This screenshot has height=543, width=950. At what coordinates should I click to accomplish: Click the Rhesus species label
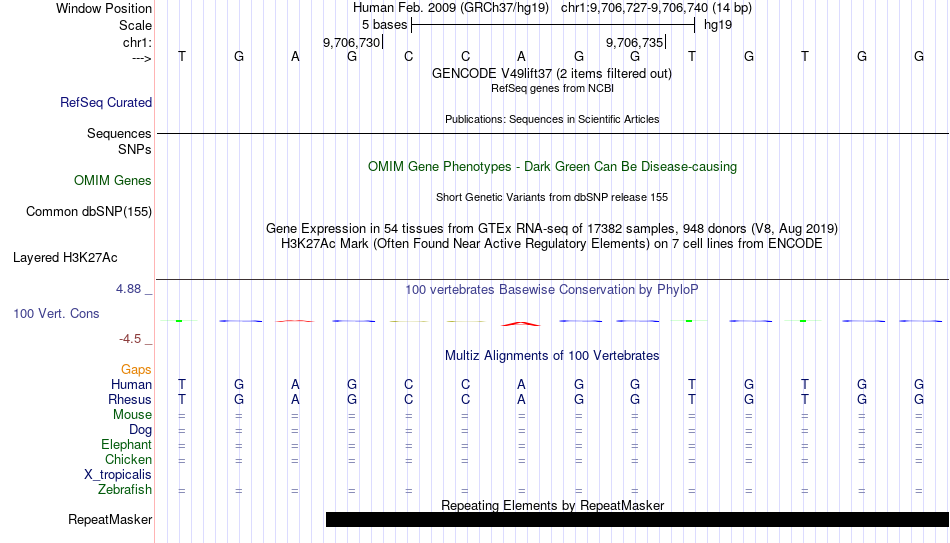[130, 400]
